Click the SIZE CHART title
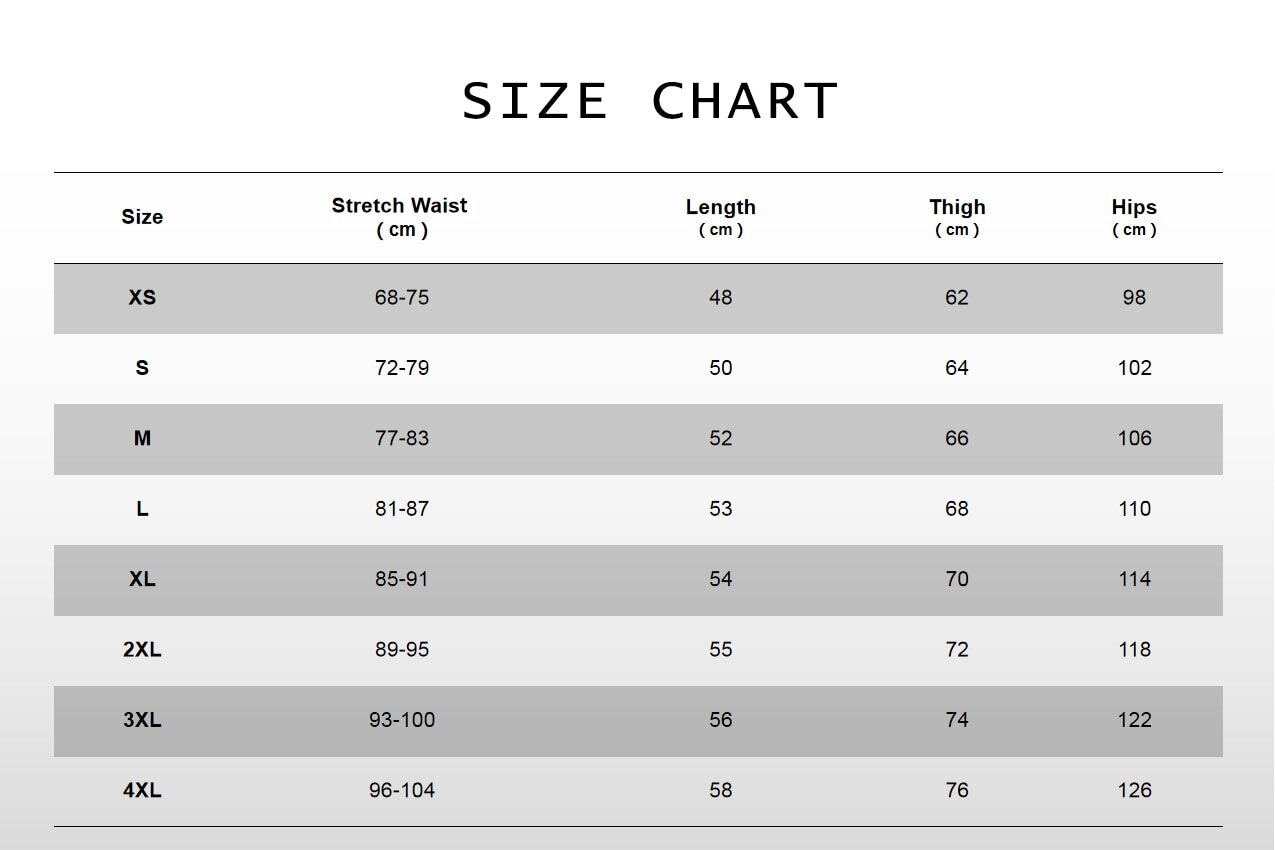This screenshot has width=1275, height=850. coord(650,101)
